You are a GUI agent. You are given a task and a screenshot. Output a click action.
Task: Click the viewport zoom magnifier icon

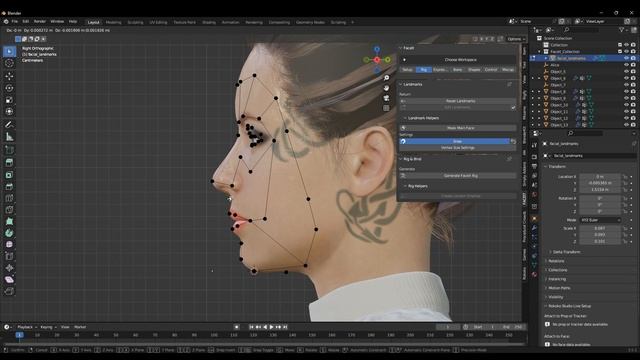(x=386, y=78)
